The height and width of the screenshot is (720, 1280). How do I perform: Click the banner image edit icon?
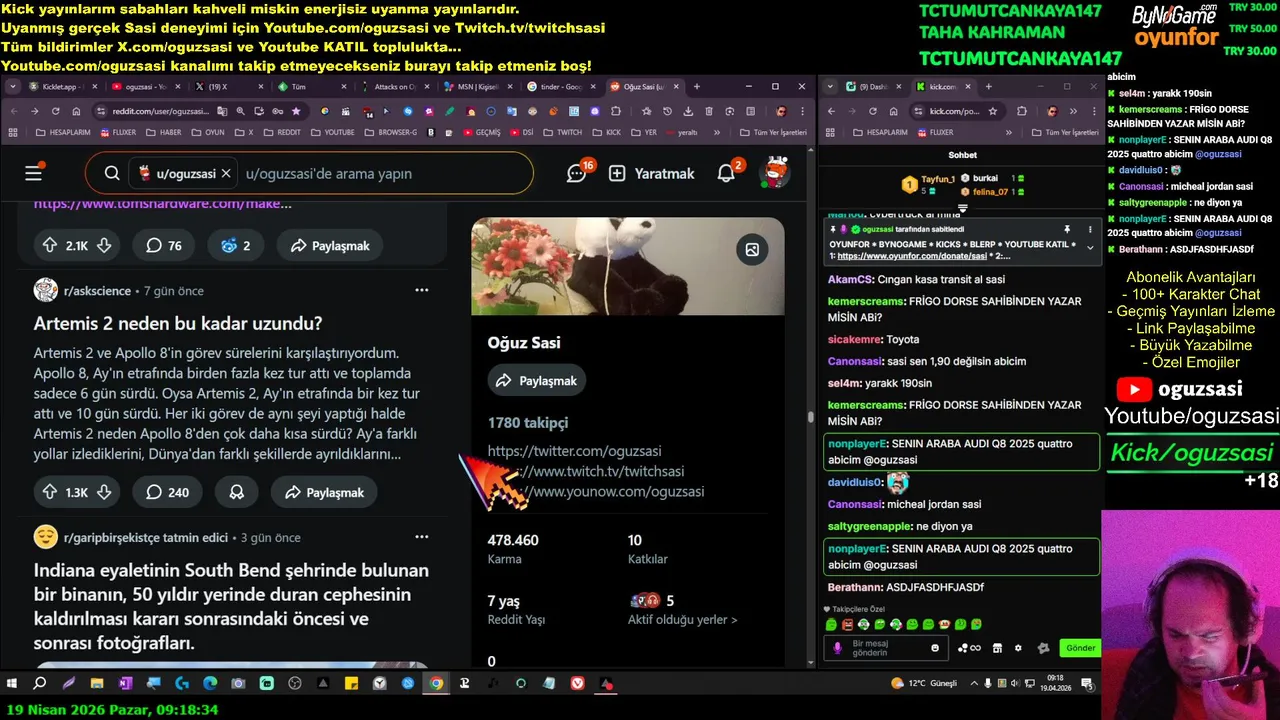click(752, 249)
